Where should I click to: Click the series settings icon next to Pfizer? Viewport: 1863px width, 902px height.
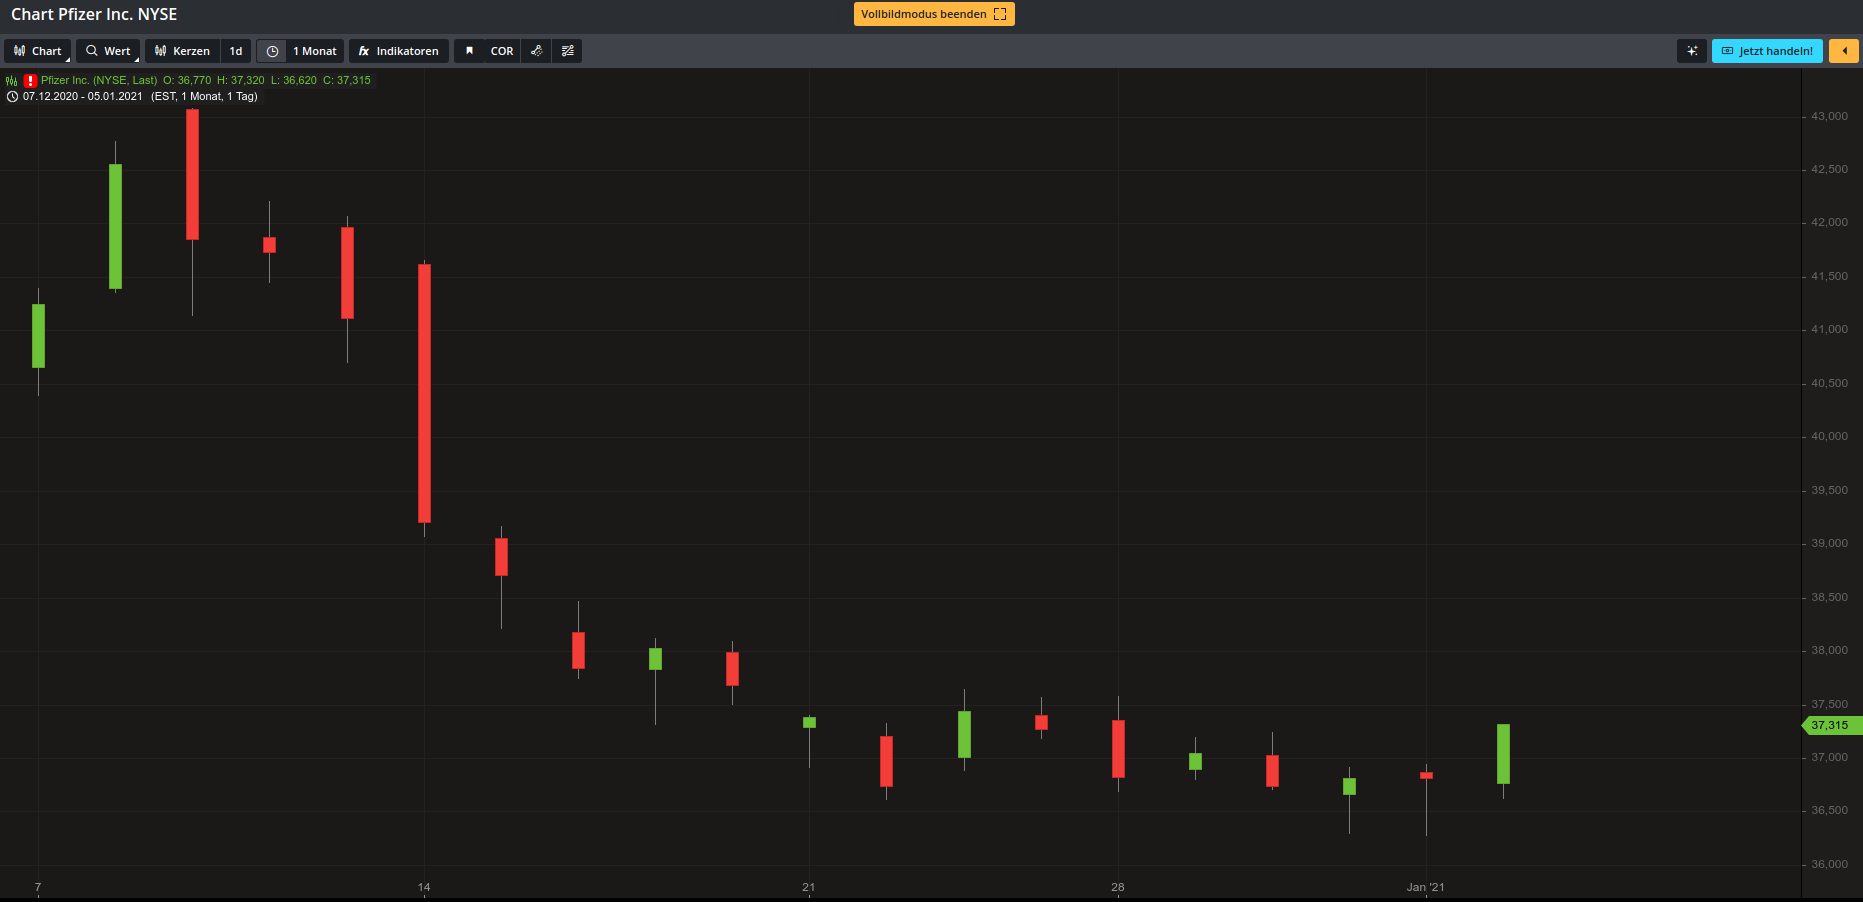tap(12, 81)
